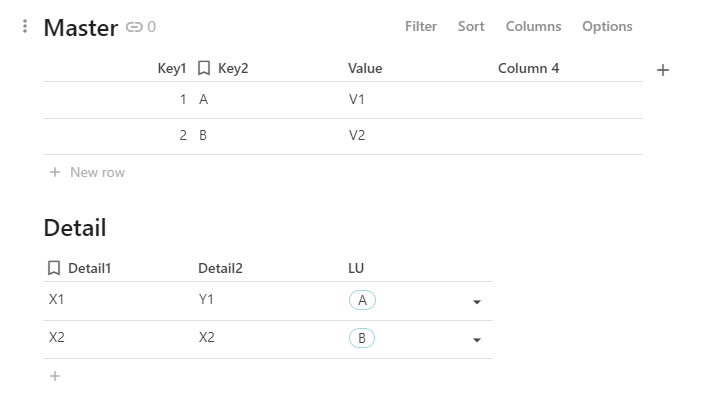The width and height of the screenshot is (715, 403).
Task: Click the bookmark icon on Key2 column
Action: [x=204, y=69]
